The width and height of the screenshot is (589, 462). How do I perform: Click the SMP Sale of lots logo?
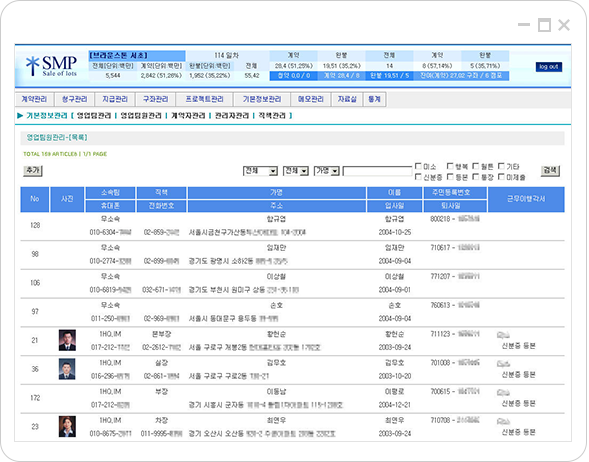[51, 66]
